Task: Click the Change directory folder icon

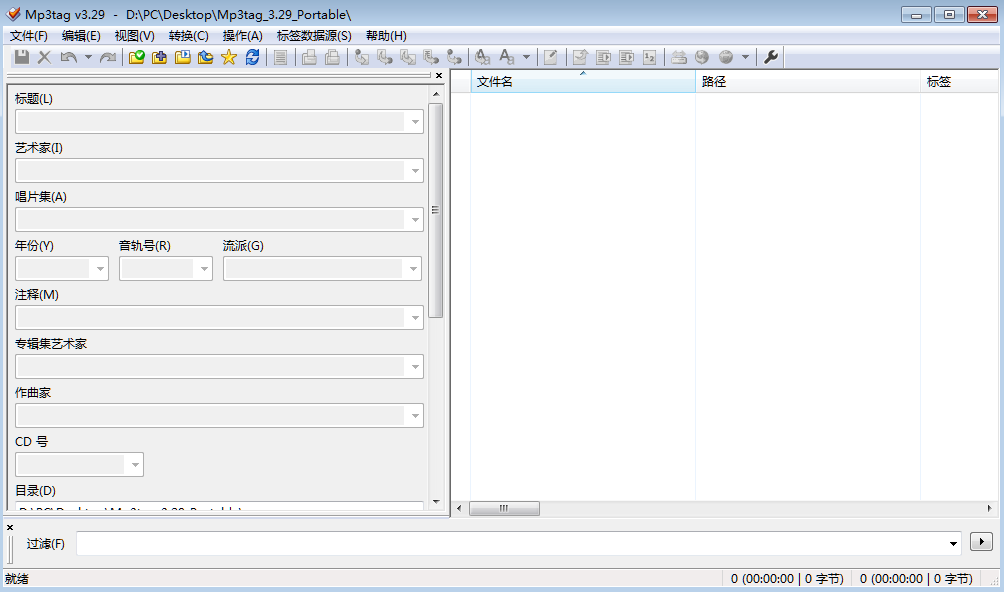Action: (137, 58)
